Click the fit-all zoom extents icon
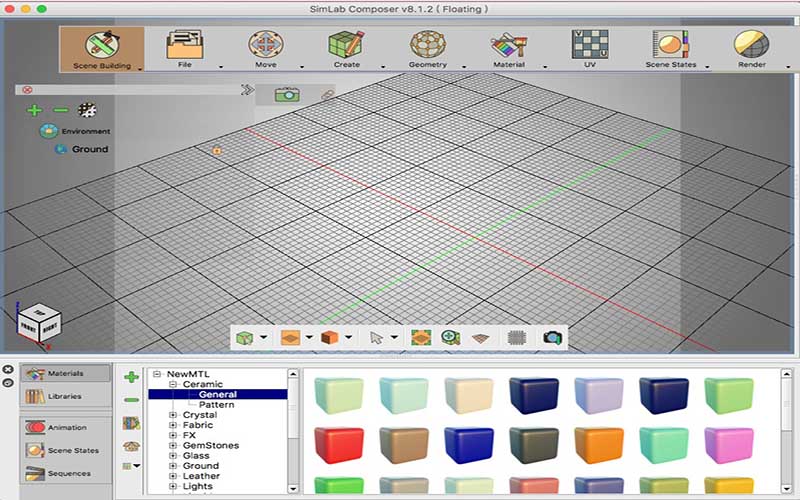 [421, 338]
